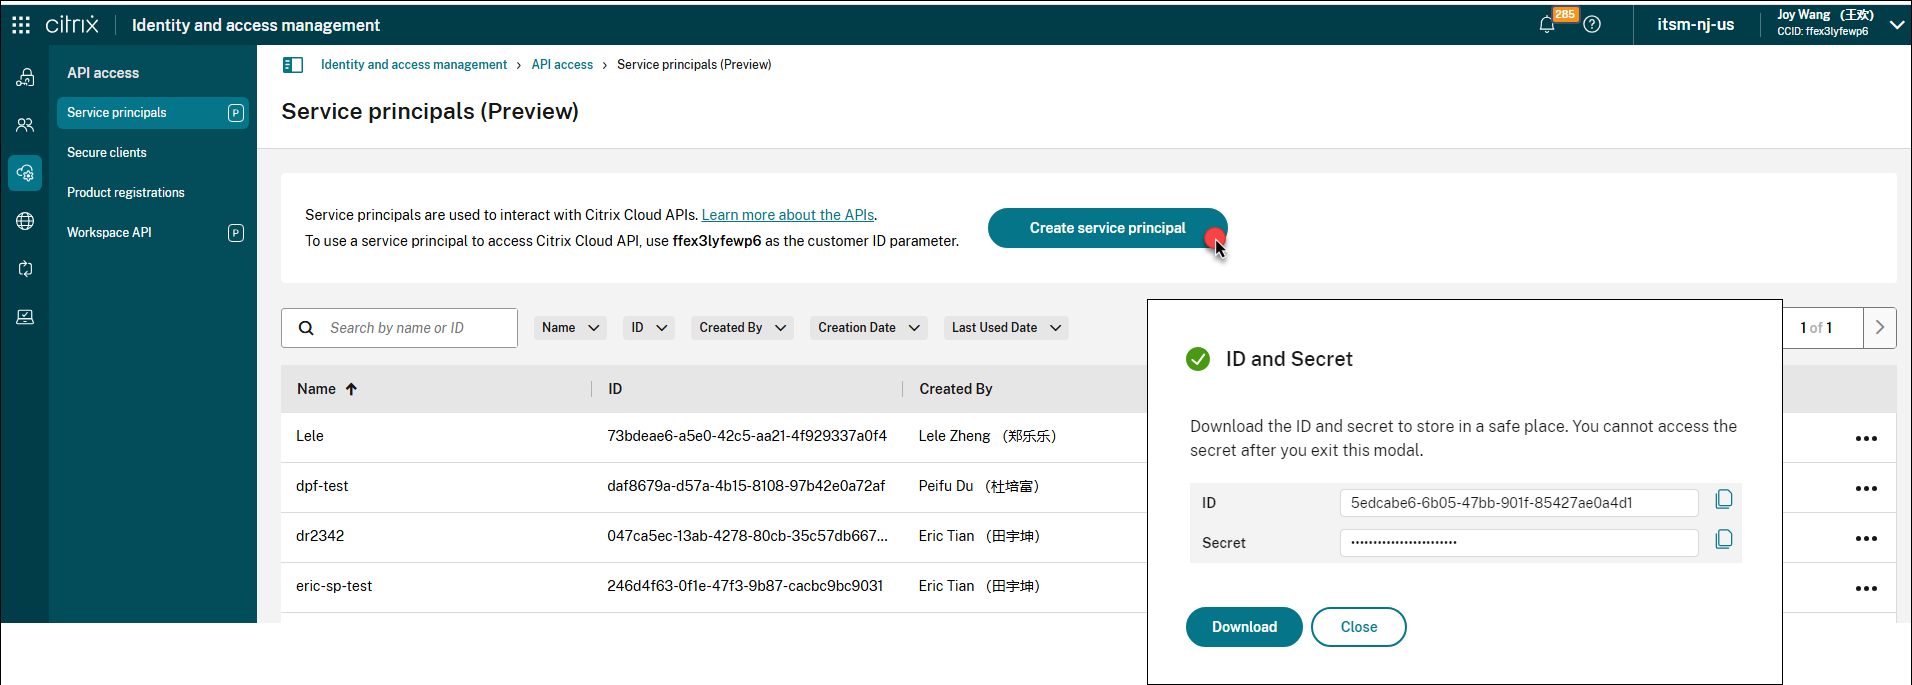Screen dimensions: 1912x685
Task: Open the more options menu for eric-sp-test row
Action: click(1866, 588)
